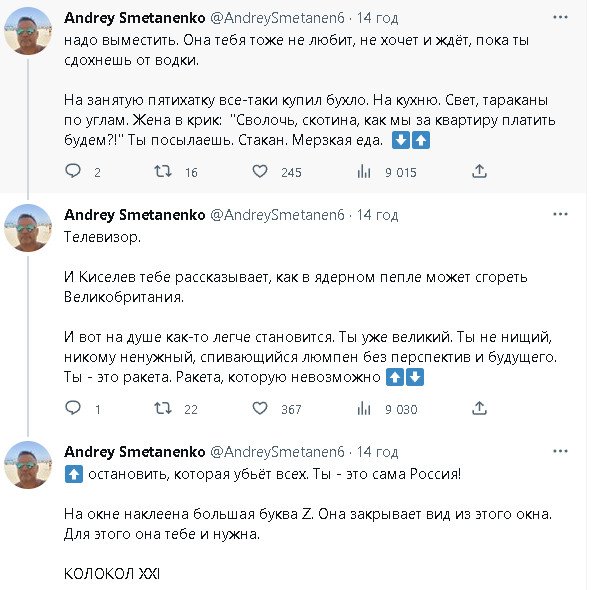Share the first tweet about водка
The width and height of the screenshot is (600, 590).
[x=479, y=172]
